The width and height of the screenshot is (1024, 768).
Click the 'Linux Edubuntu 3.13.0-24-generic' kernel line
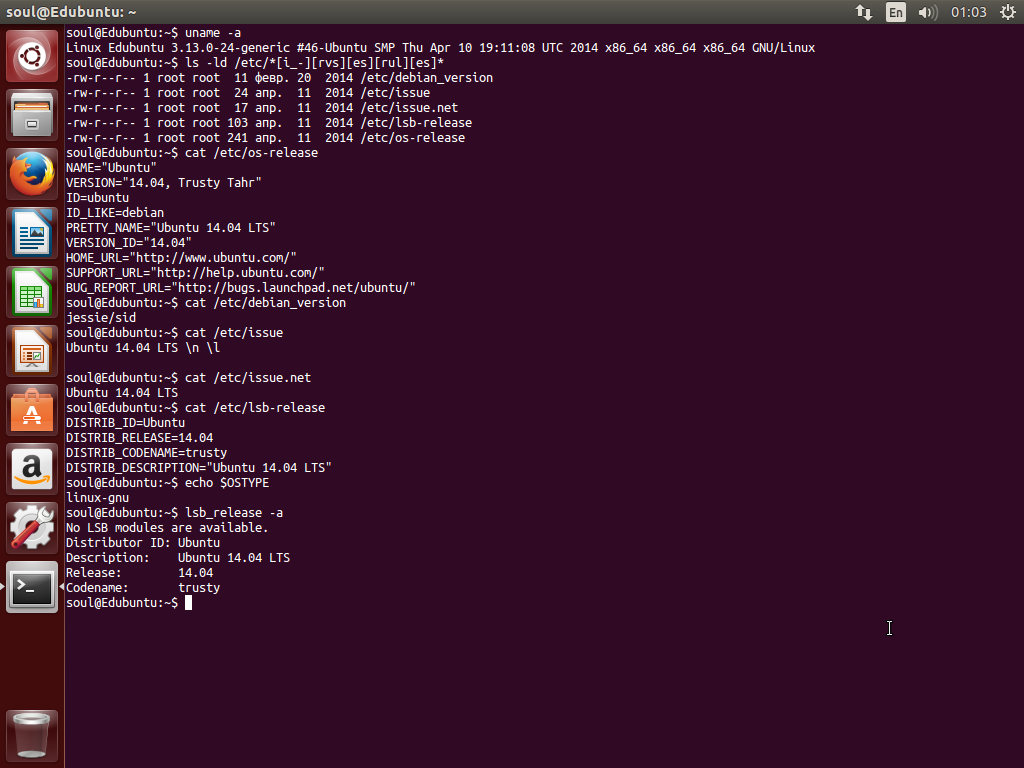coord(440,48)
